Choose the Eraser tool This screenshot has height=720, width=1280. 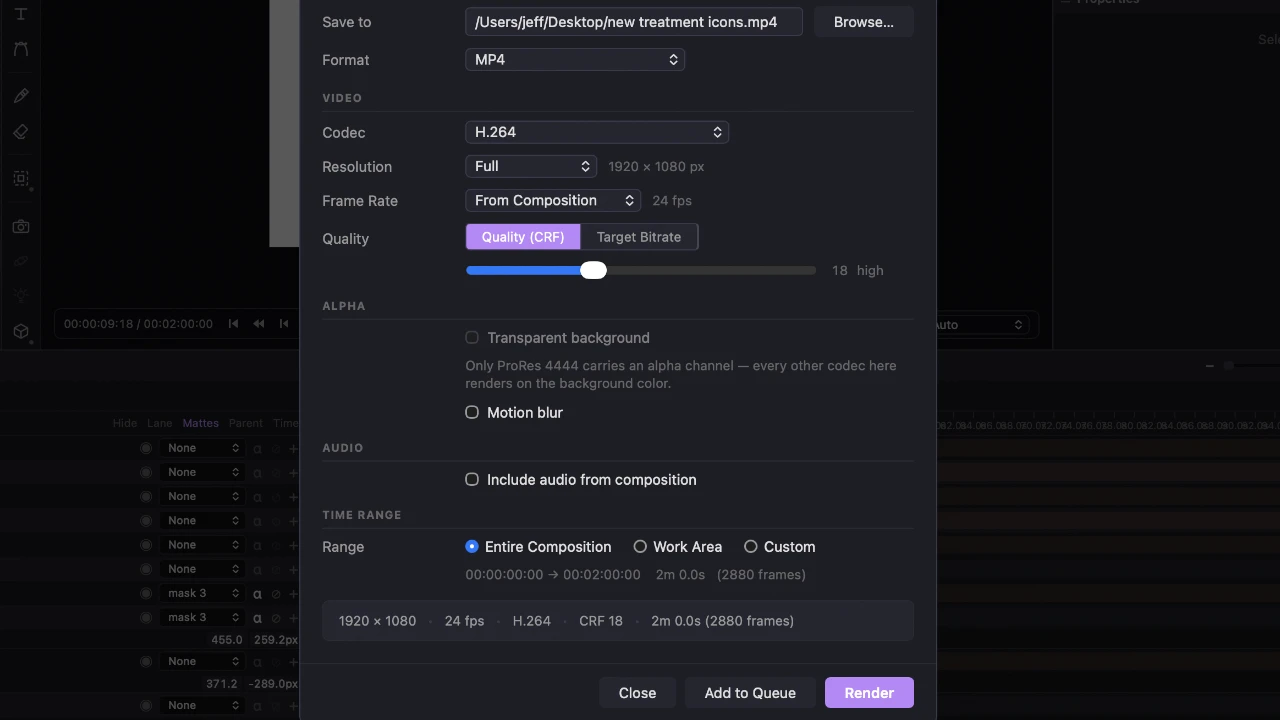21,132
